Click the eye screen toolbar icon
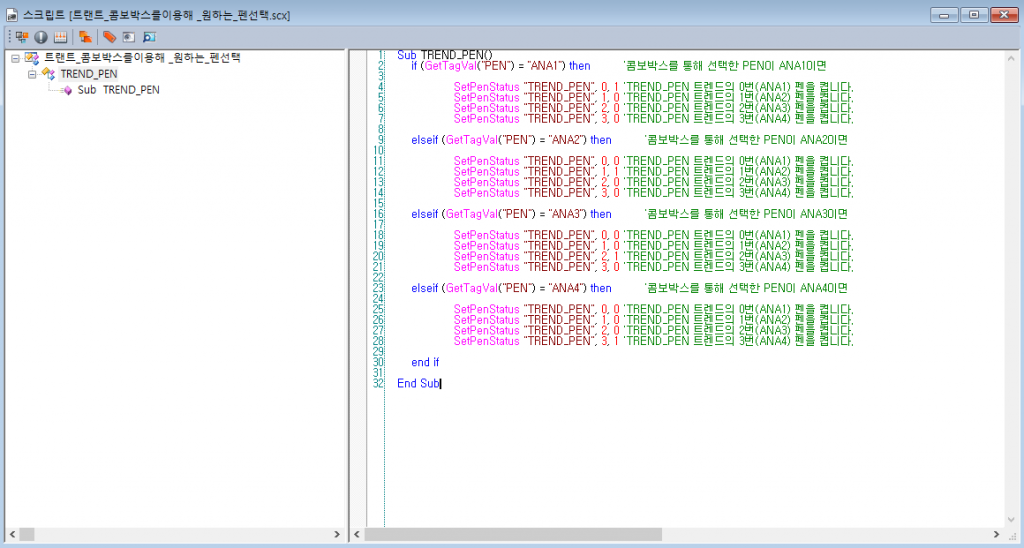 point(129,37)
